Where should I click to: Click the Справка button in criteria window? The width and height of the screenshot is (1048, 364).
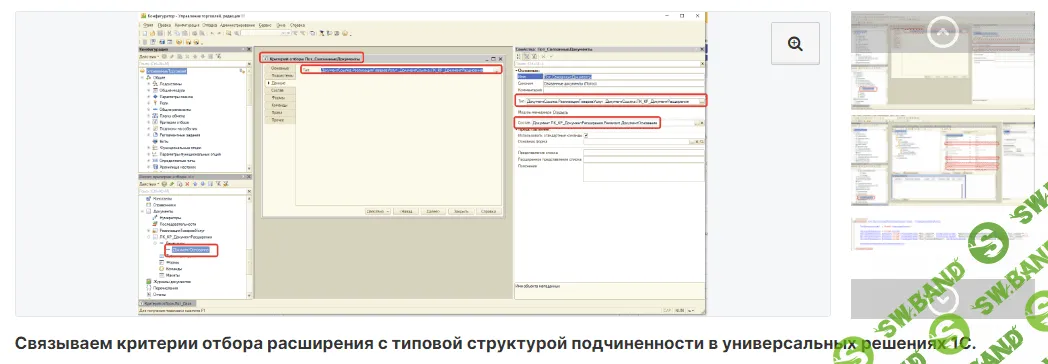pos(490,211)
